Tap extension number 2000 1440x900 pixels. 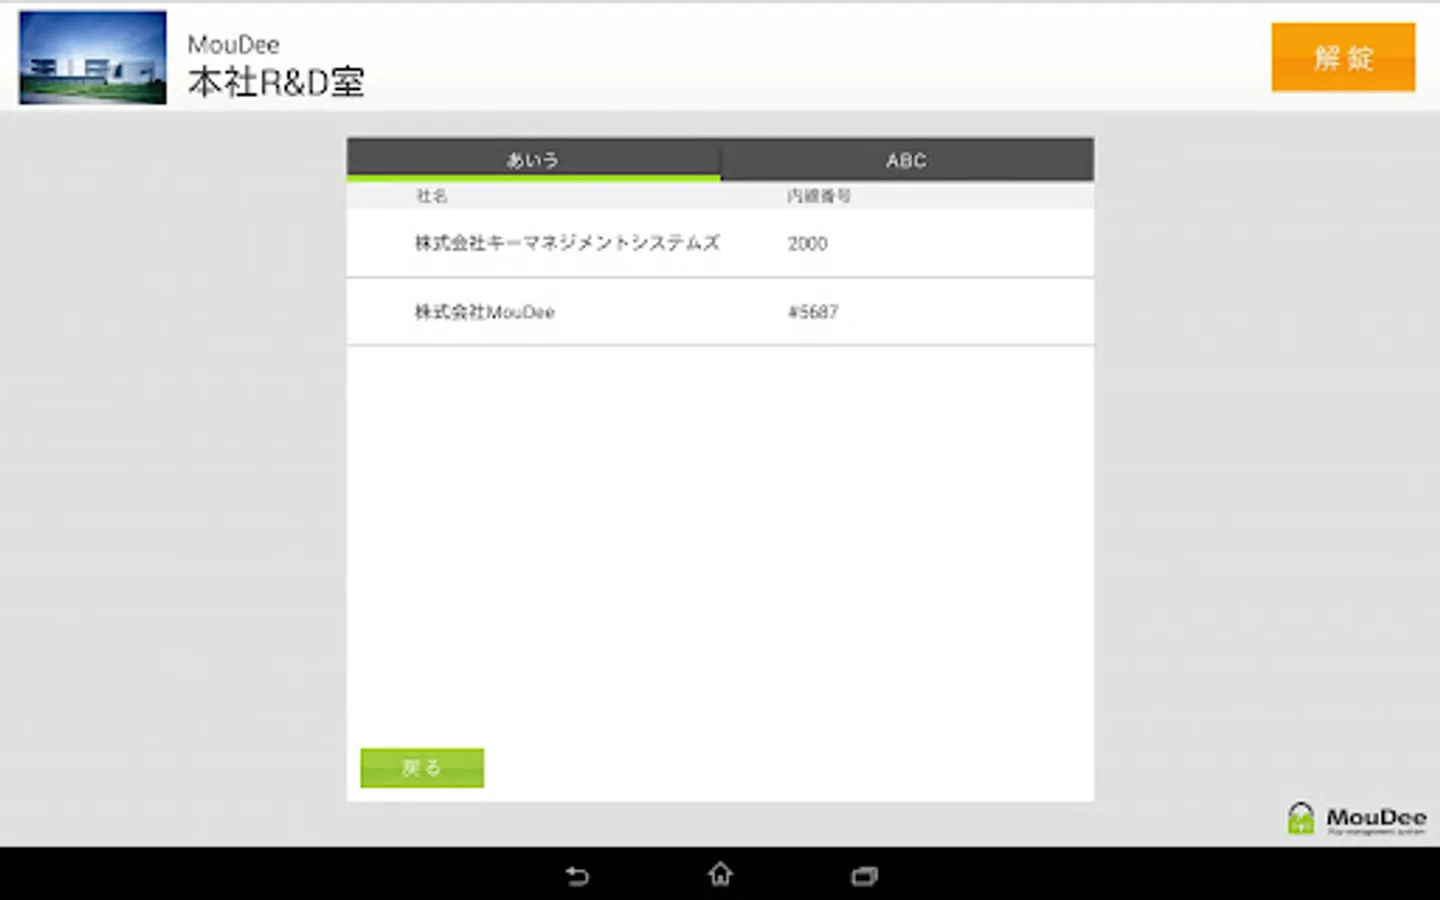pyautogui.click(x=807, y=243)
